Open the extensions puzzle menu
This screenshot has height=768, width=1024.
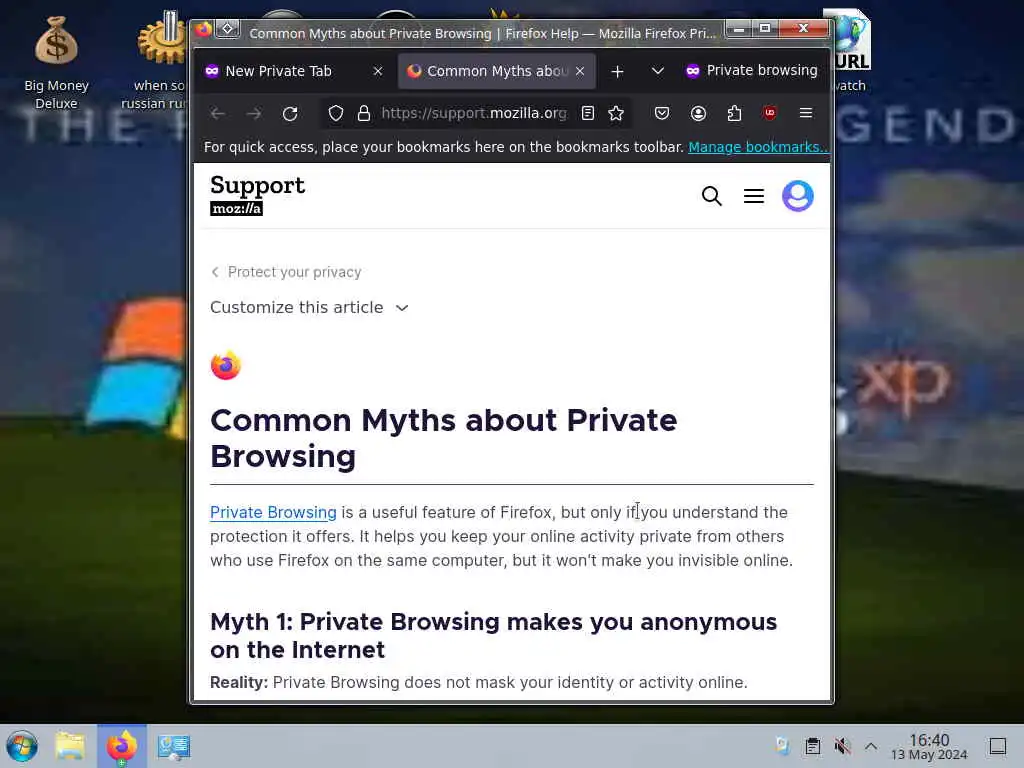point(734,114)
